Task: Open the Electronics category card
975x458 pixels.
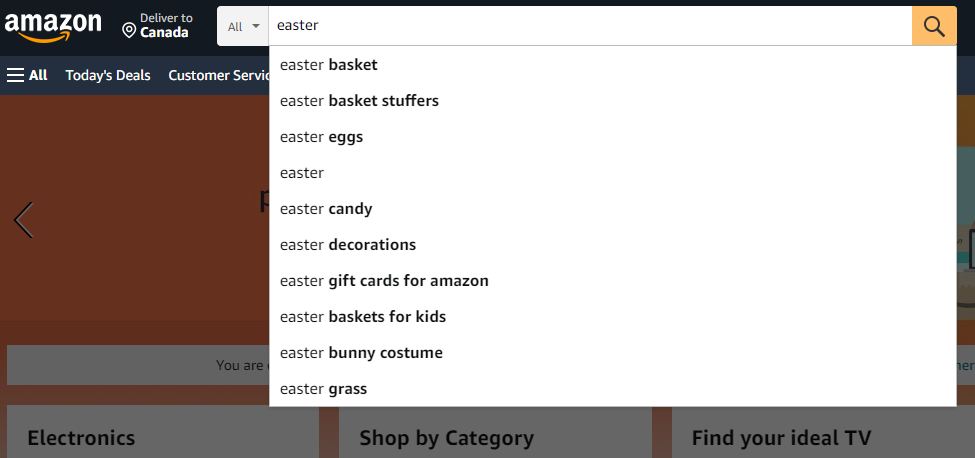Action: pos(163,432)
